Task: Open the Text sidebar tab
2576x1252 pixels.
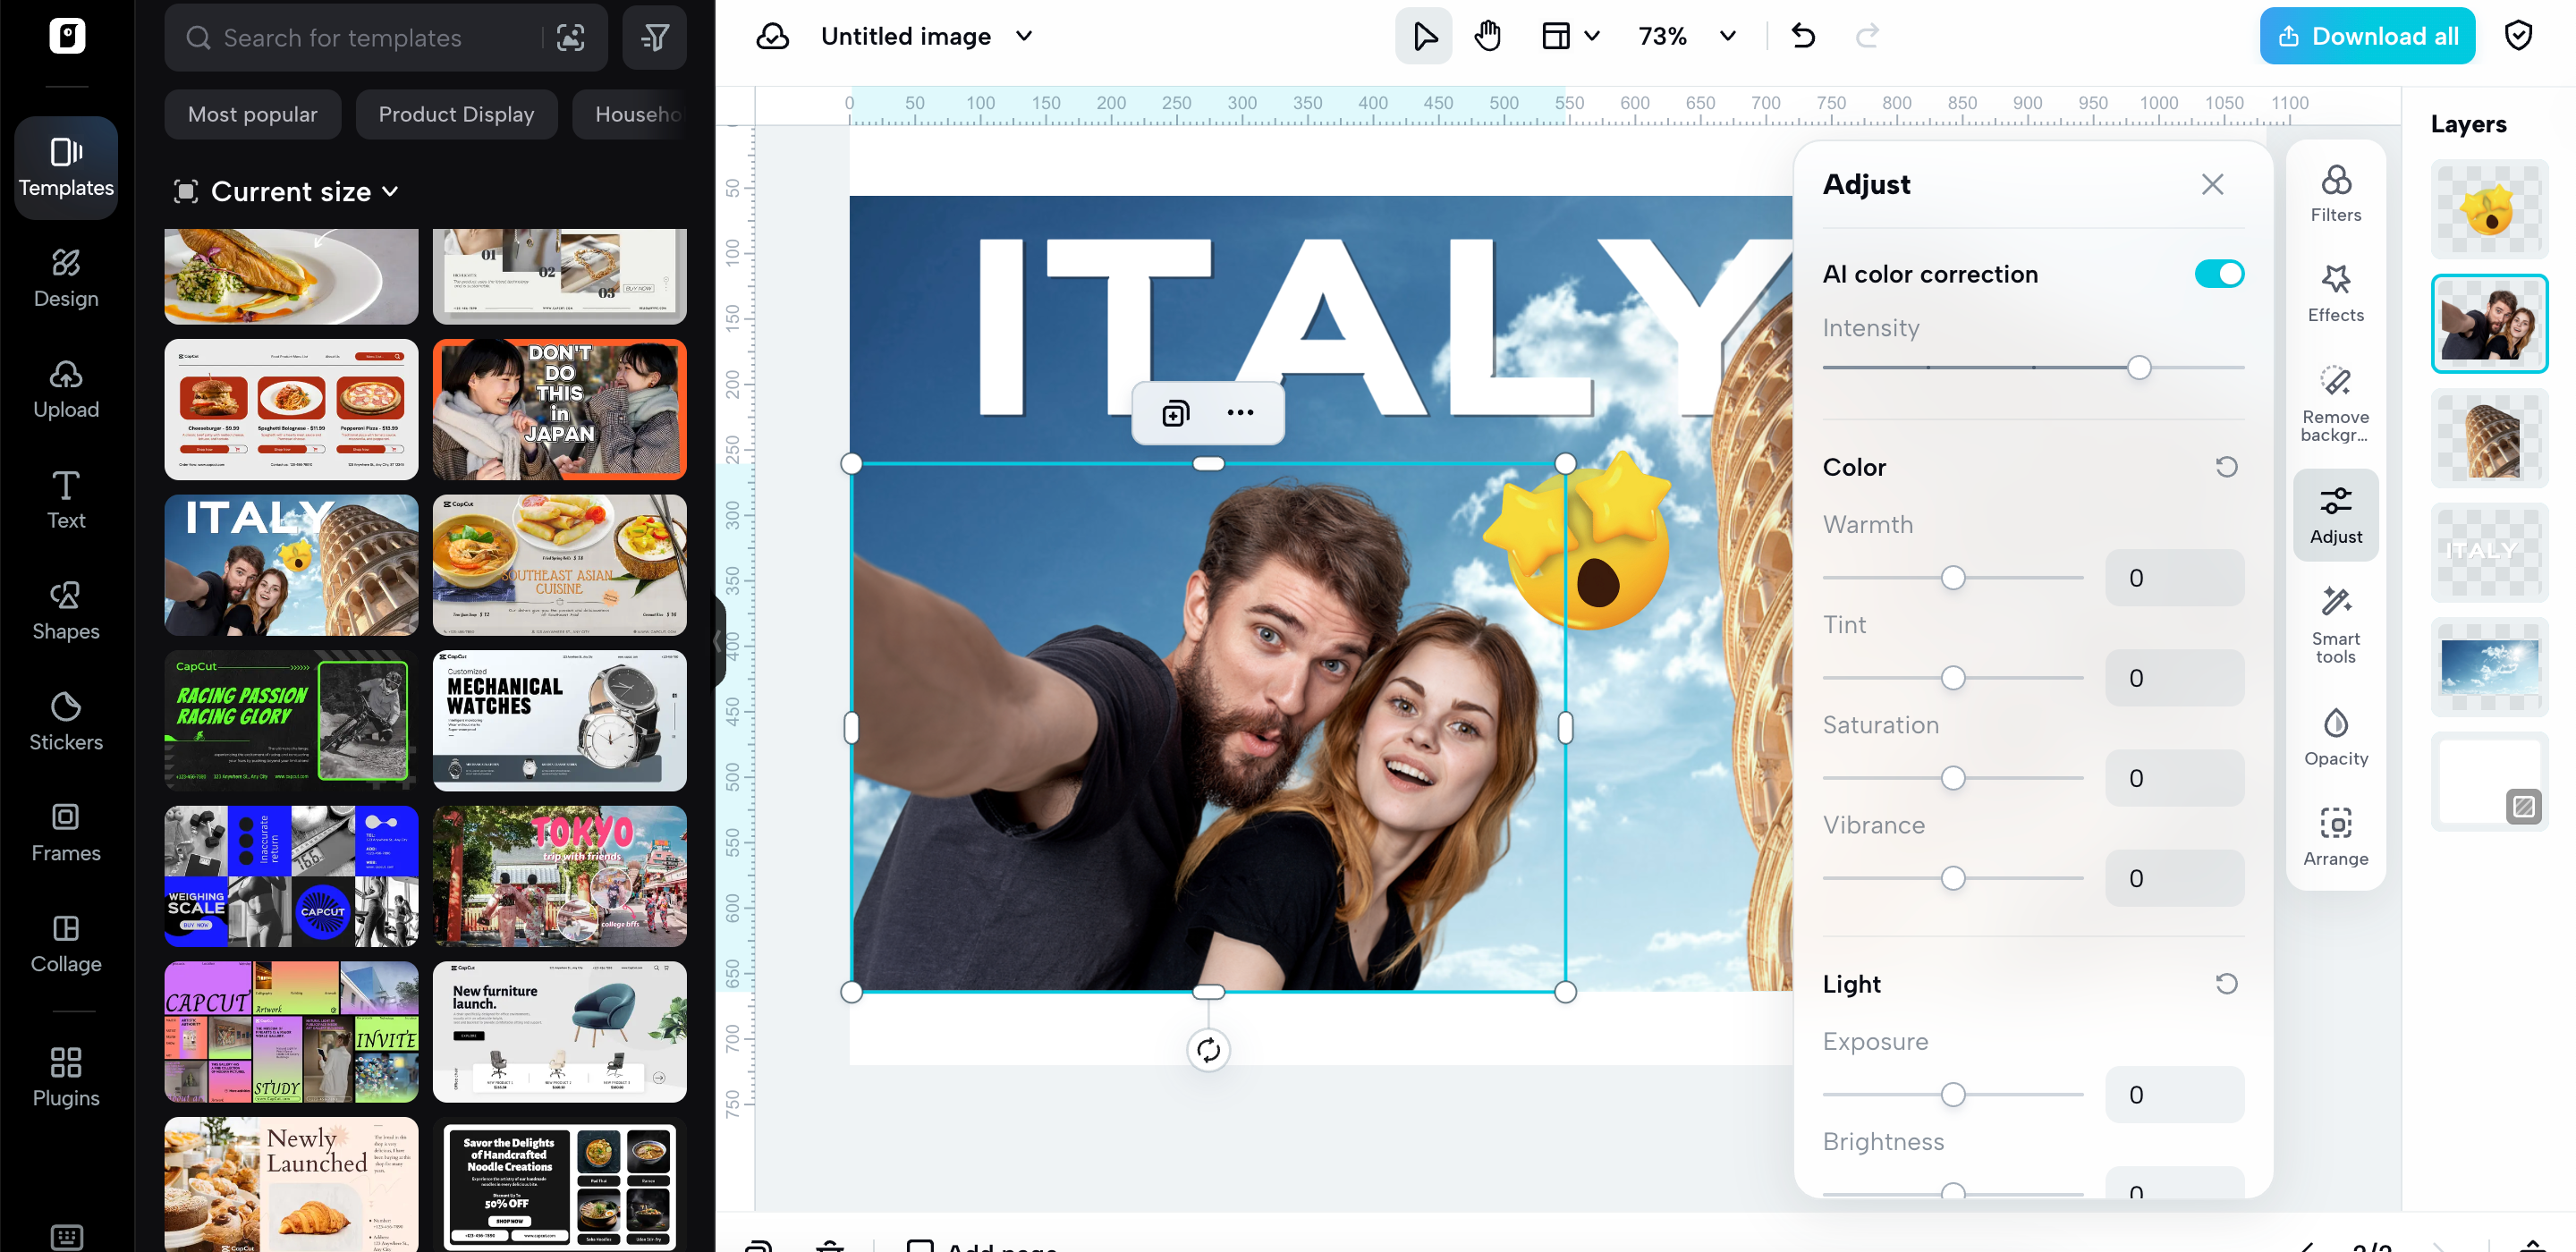Action: [66, 499]
